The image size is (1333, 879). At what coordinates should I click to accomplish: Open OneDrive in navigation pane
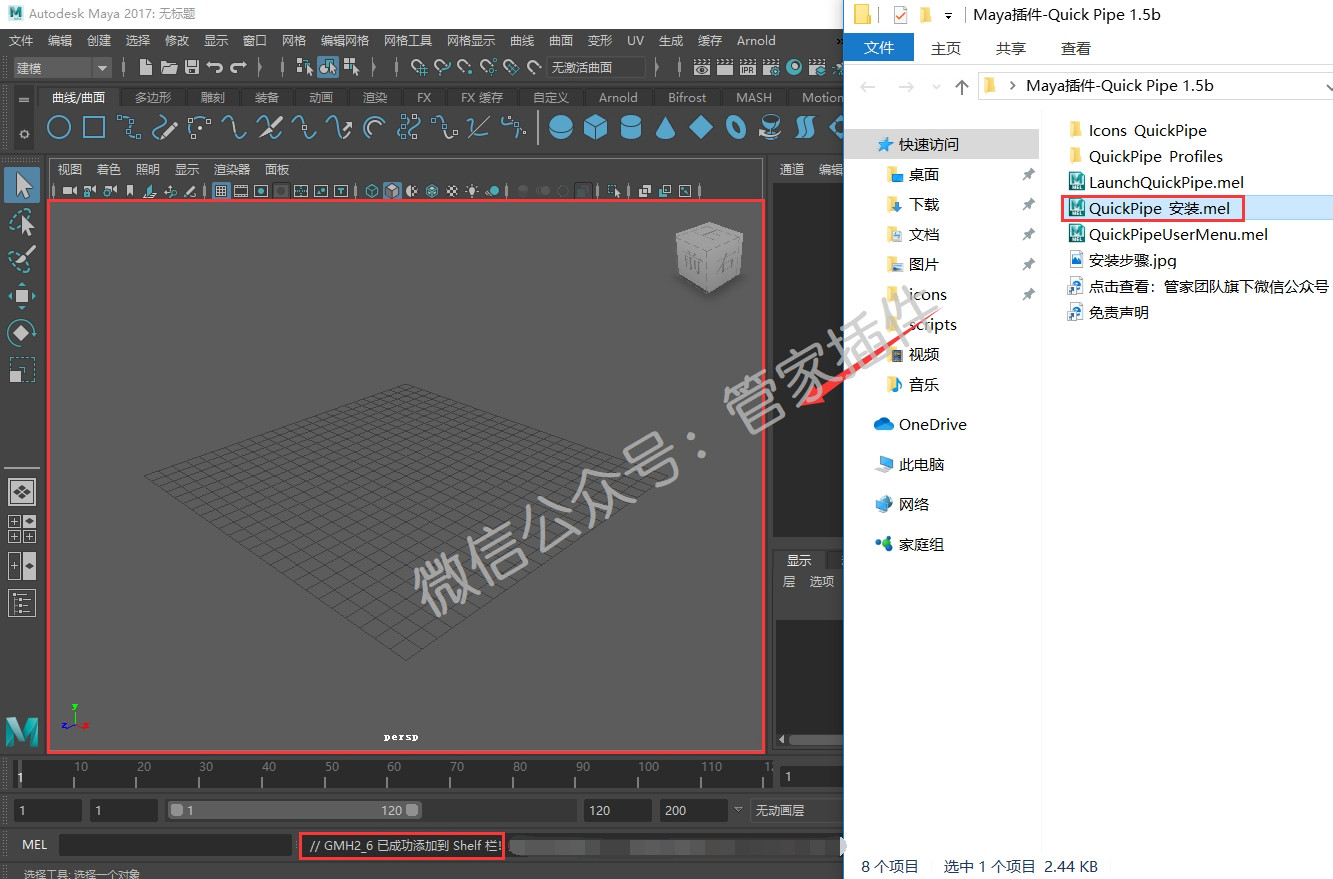pos(932,424)
